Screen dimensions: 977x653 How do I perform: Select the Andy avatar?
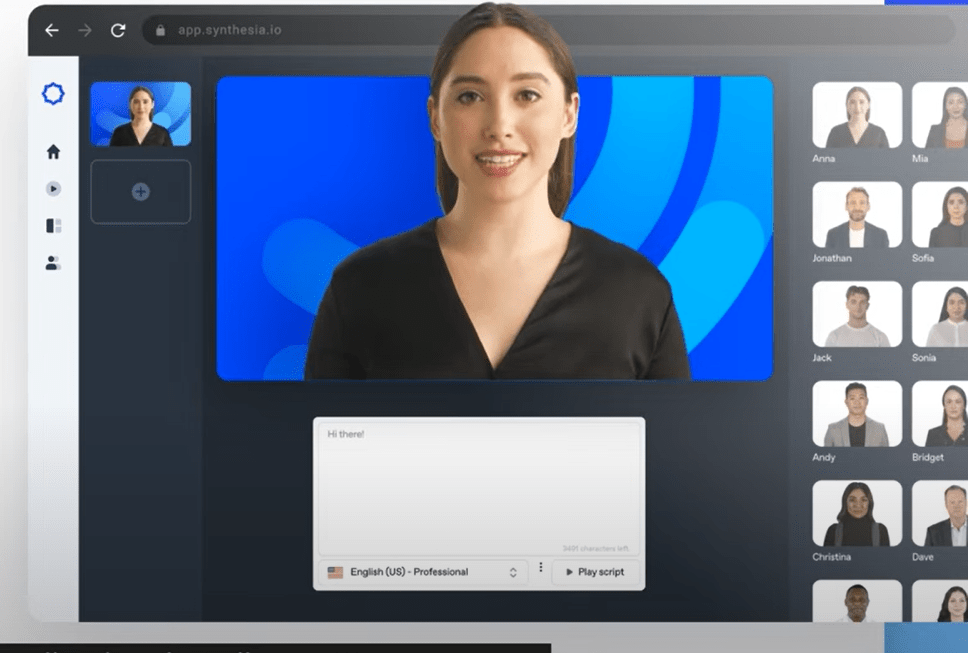856,414
